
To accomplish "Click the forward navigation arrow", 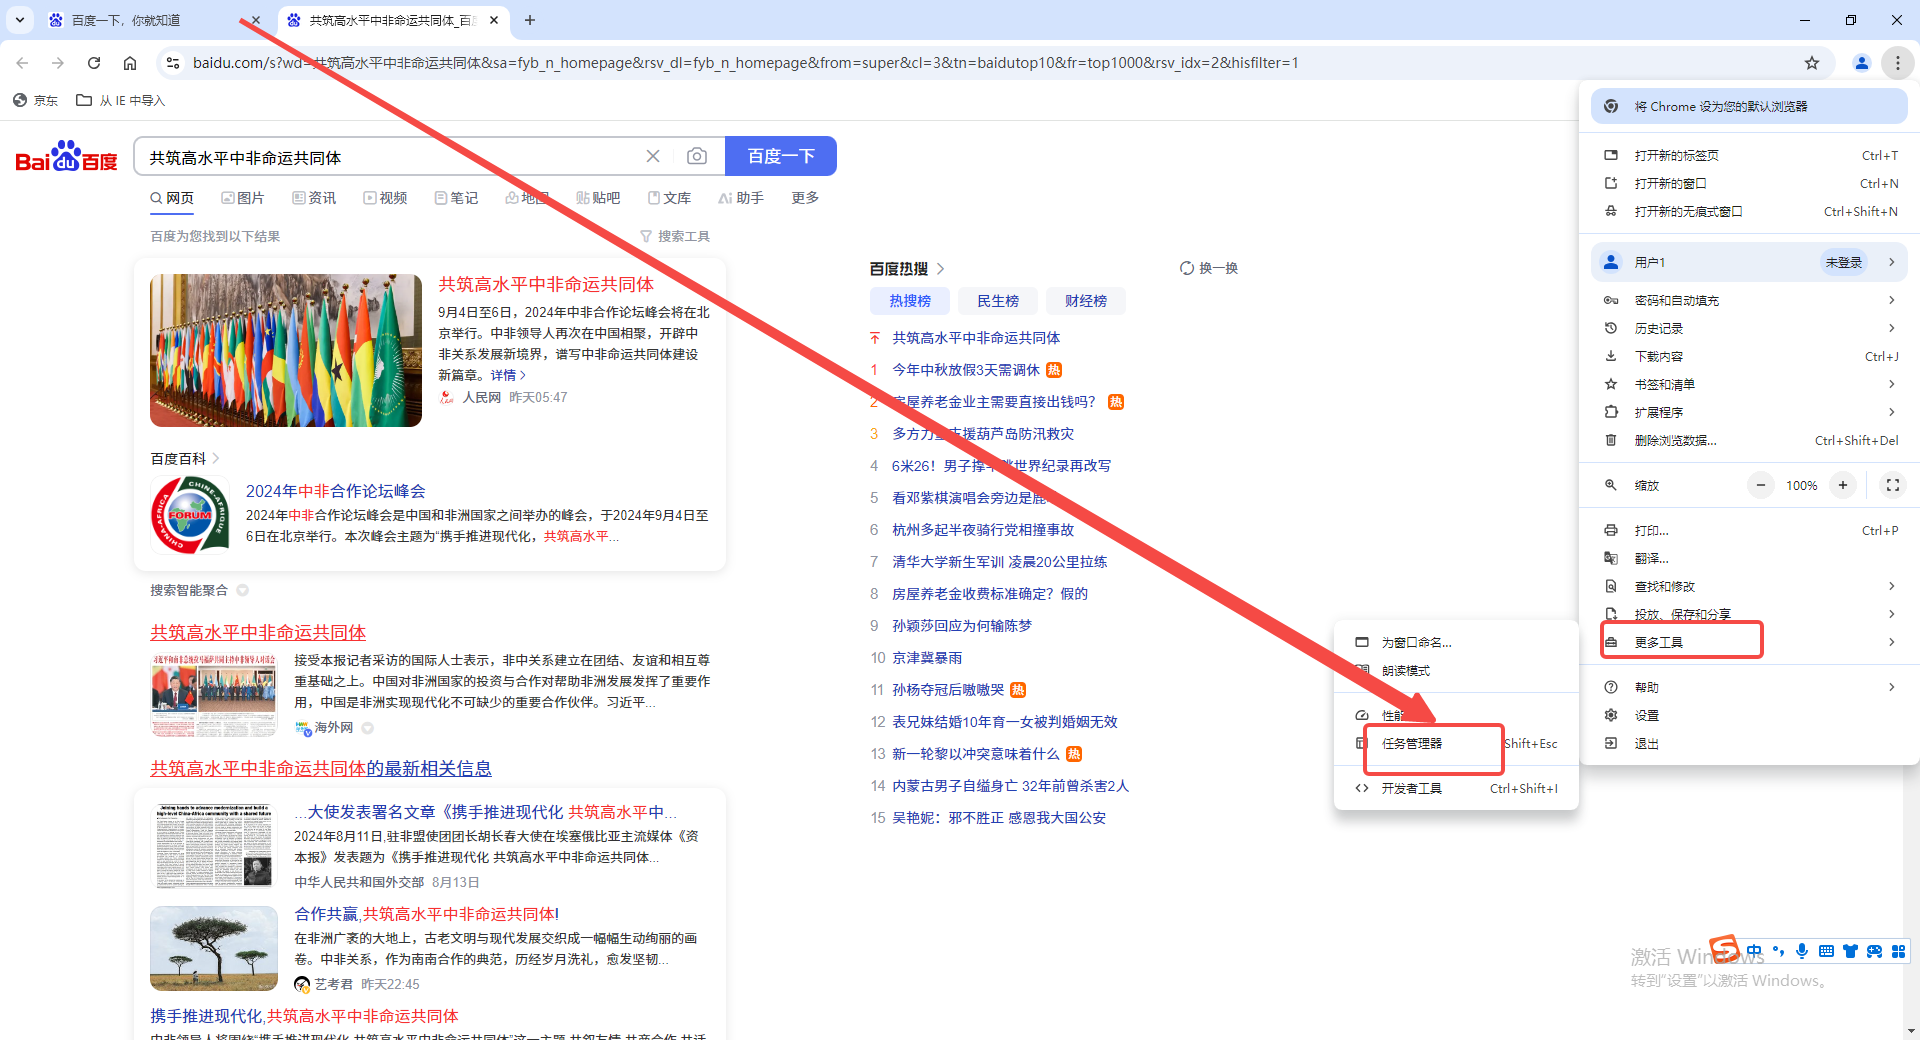I will pos(58,63).
